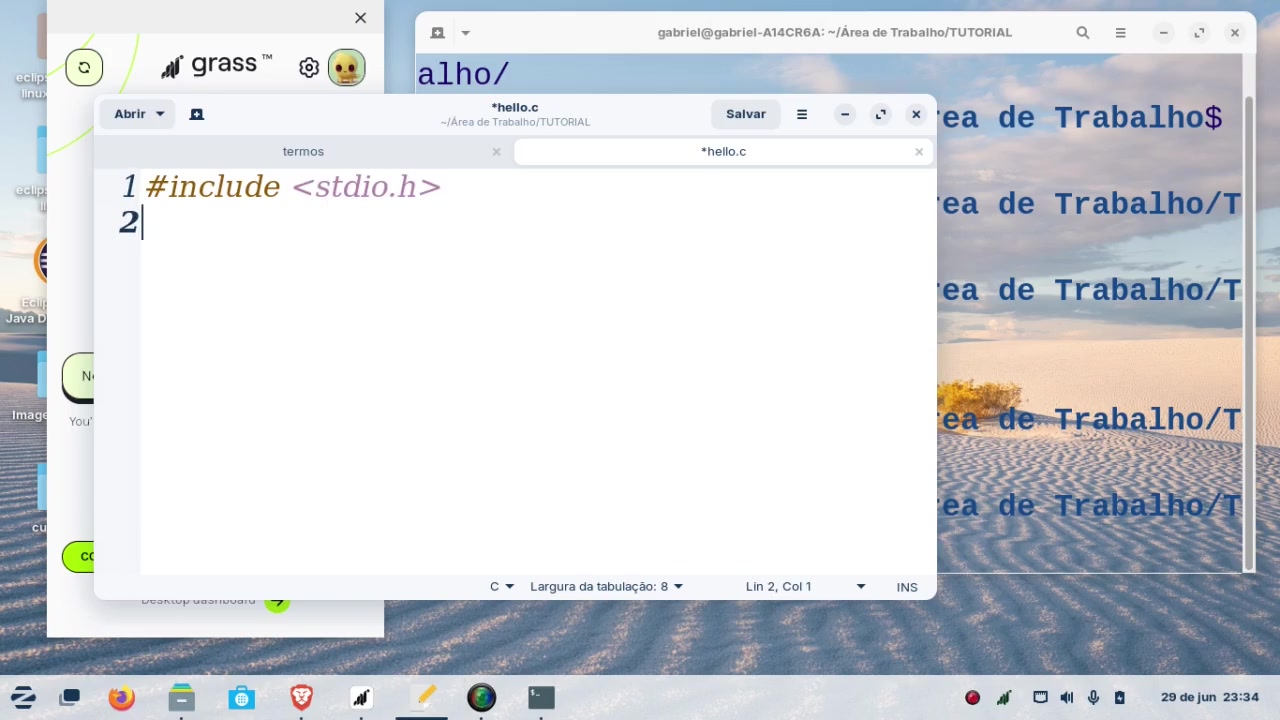Open the gedit hamburger menu
This screenshot has width=1280, height=720.
801,113
